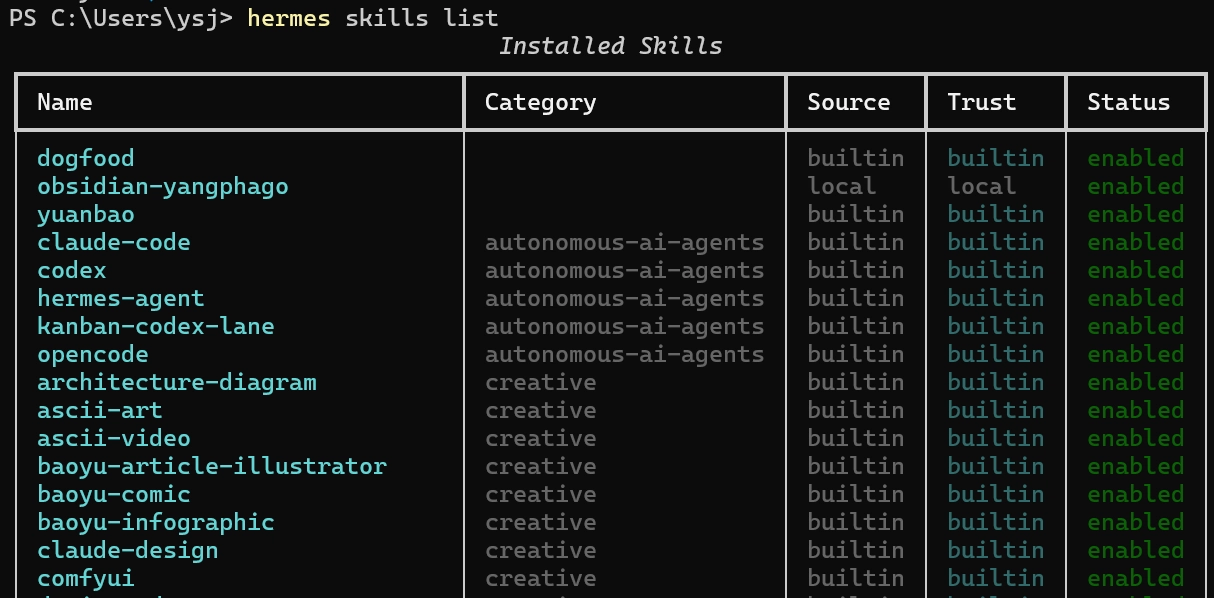Click the 'creative' category in baoyu-infographic row
Image resolution: width=1214 pixels, height=598 pixels.
coord(541,523)
